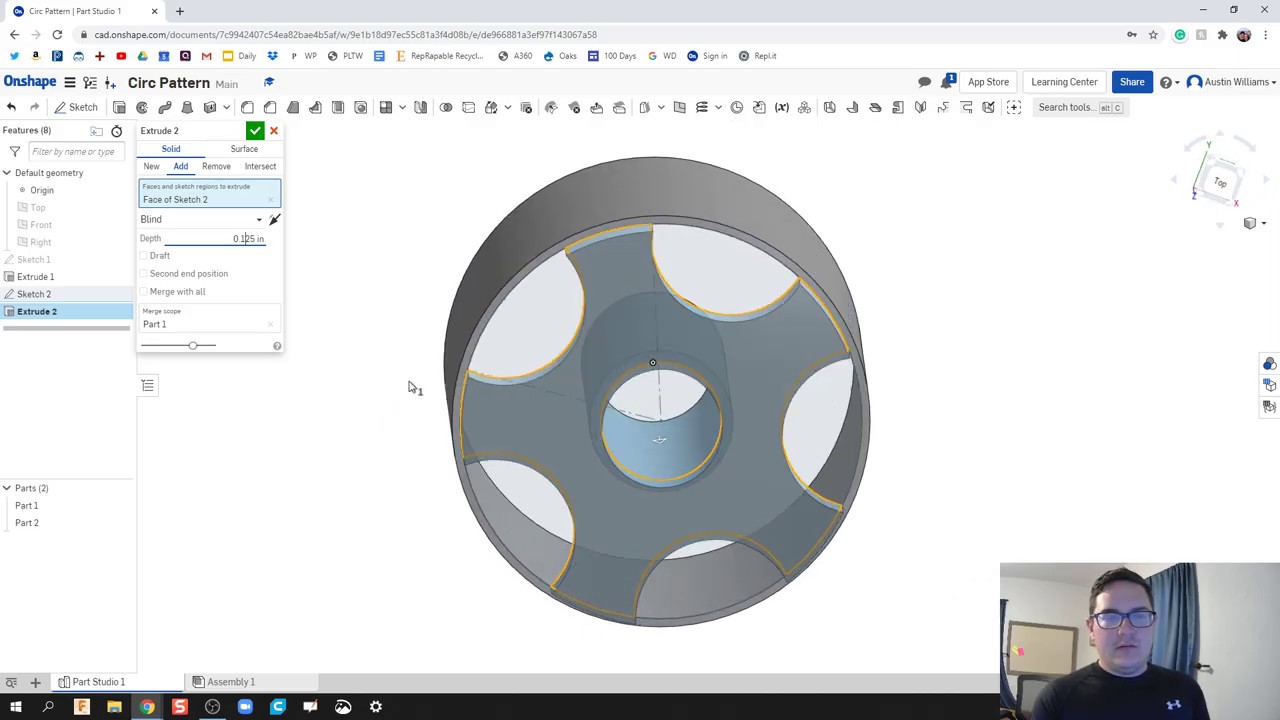Cancel Extrude 2 with red X
The image size is (1280, 720).
click(274, 131)
